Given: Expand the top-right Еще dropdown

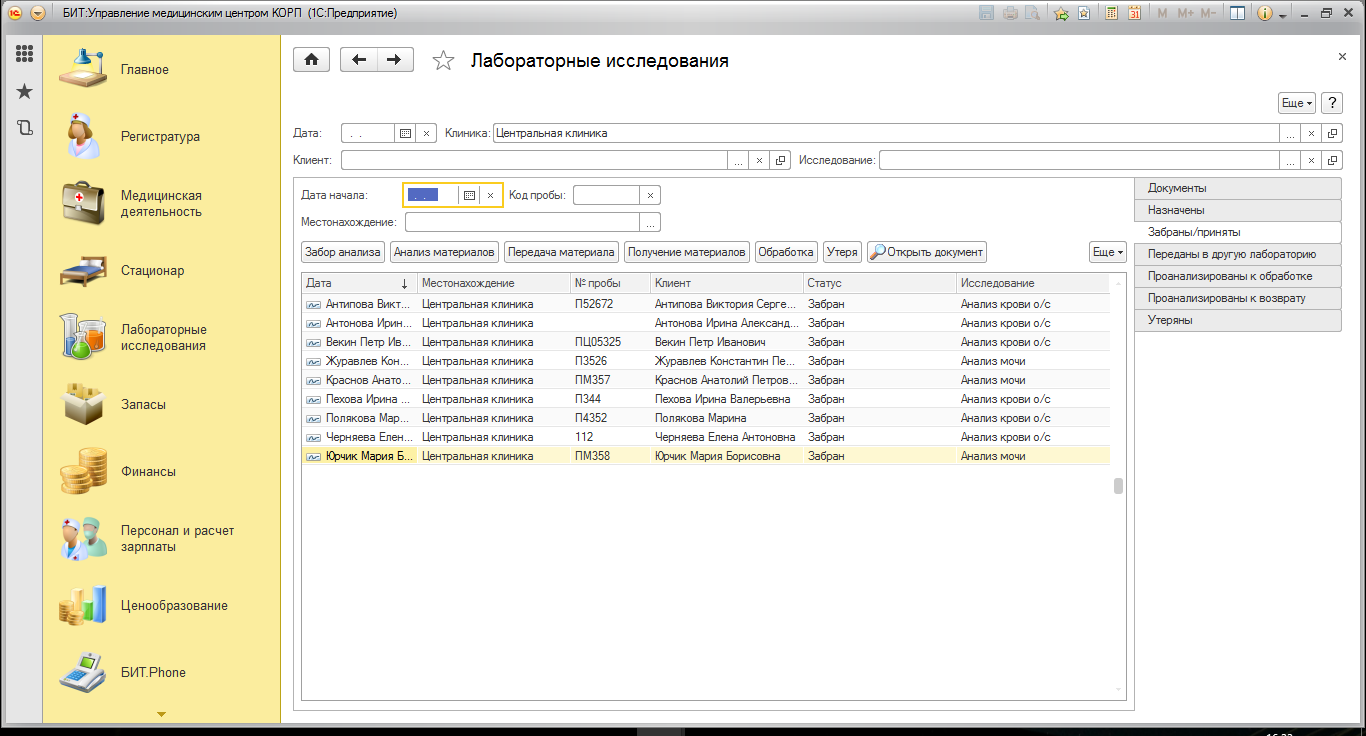Looking at the screenshot, I should click(1296, 103).
